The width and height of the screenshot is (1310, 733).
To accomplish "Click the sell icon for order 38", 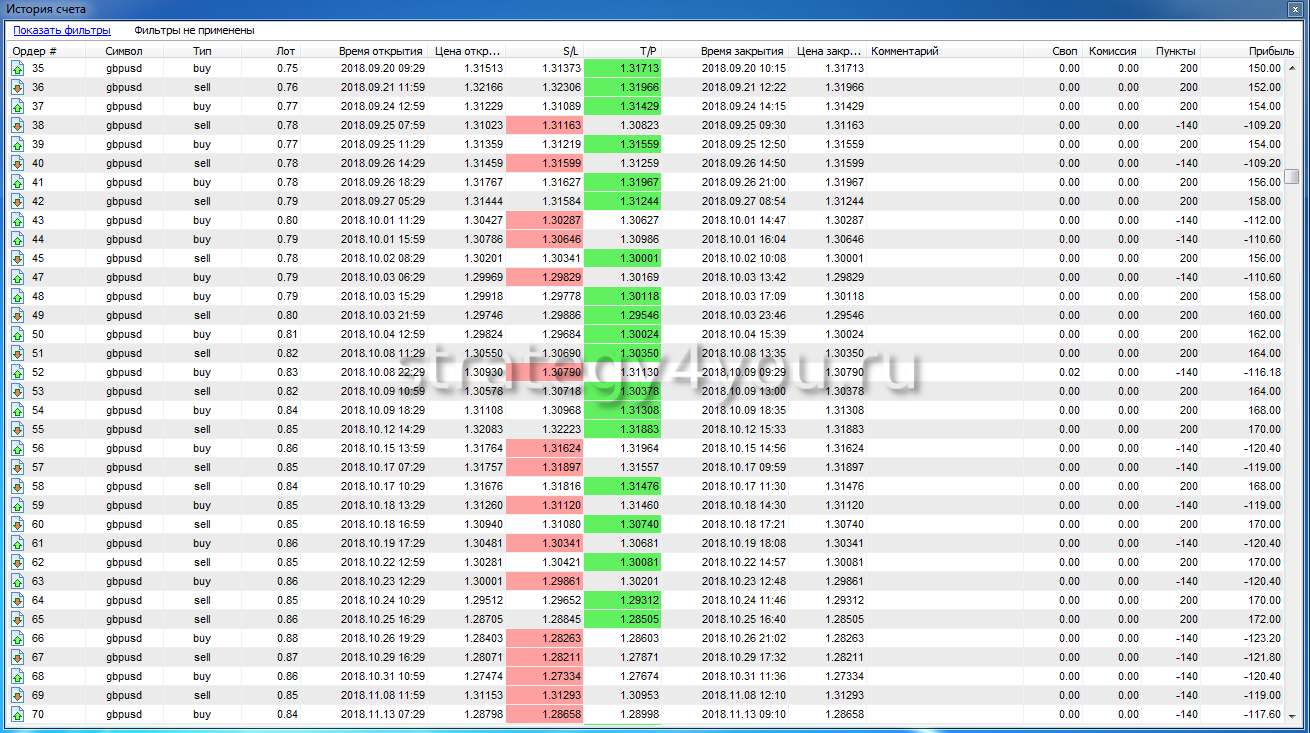I will click(x=18, y=125).
